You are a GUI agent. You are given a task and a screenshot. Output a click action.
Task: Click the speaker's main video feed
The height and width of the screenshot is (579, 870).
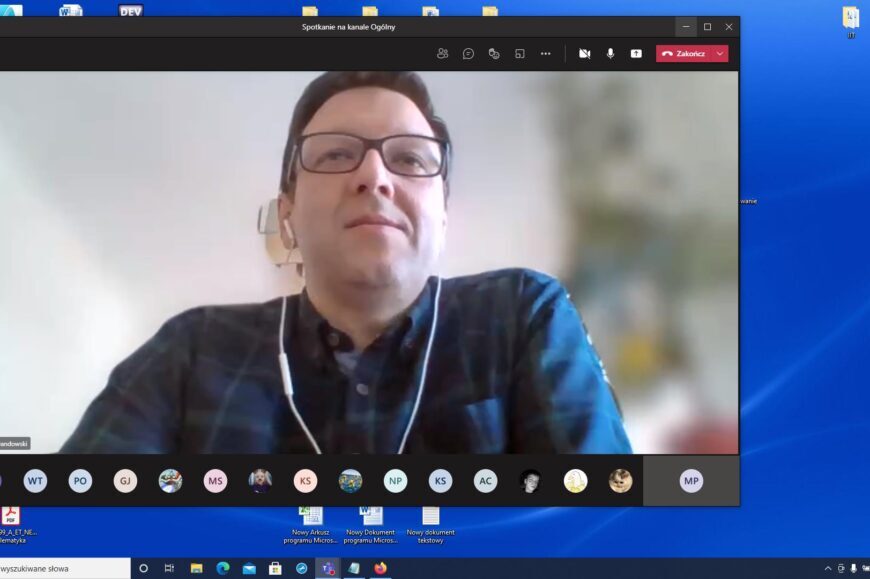pyautogui.click(x=369, y=262)
